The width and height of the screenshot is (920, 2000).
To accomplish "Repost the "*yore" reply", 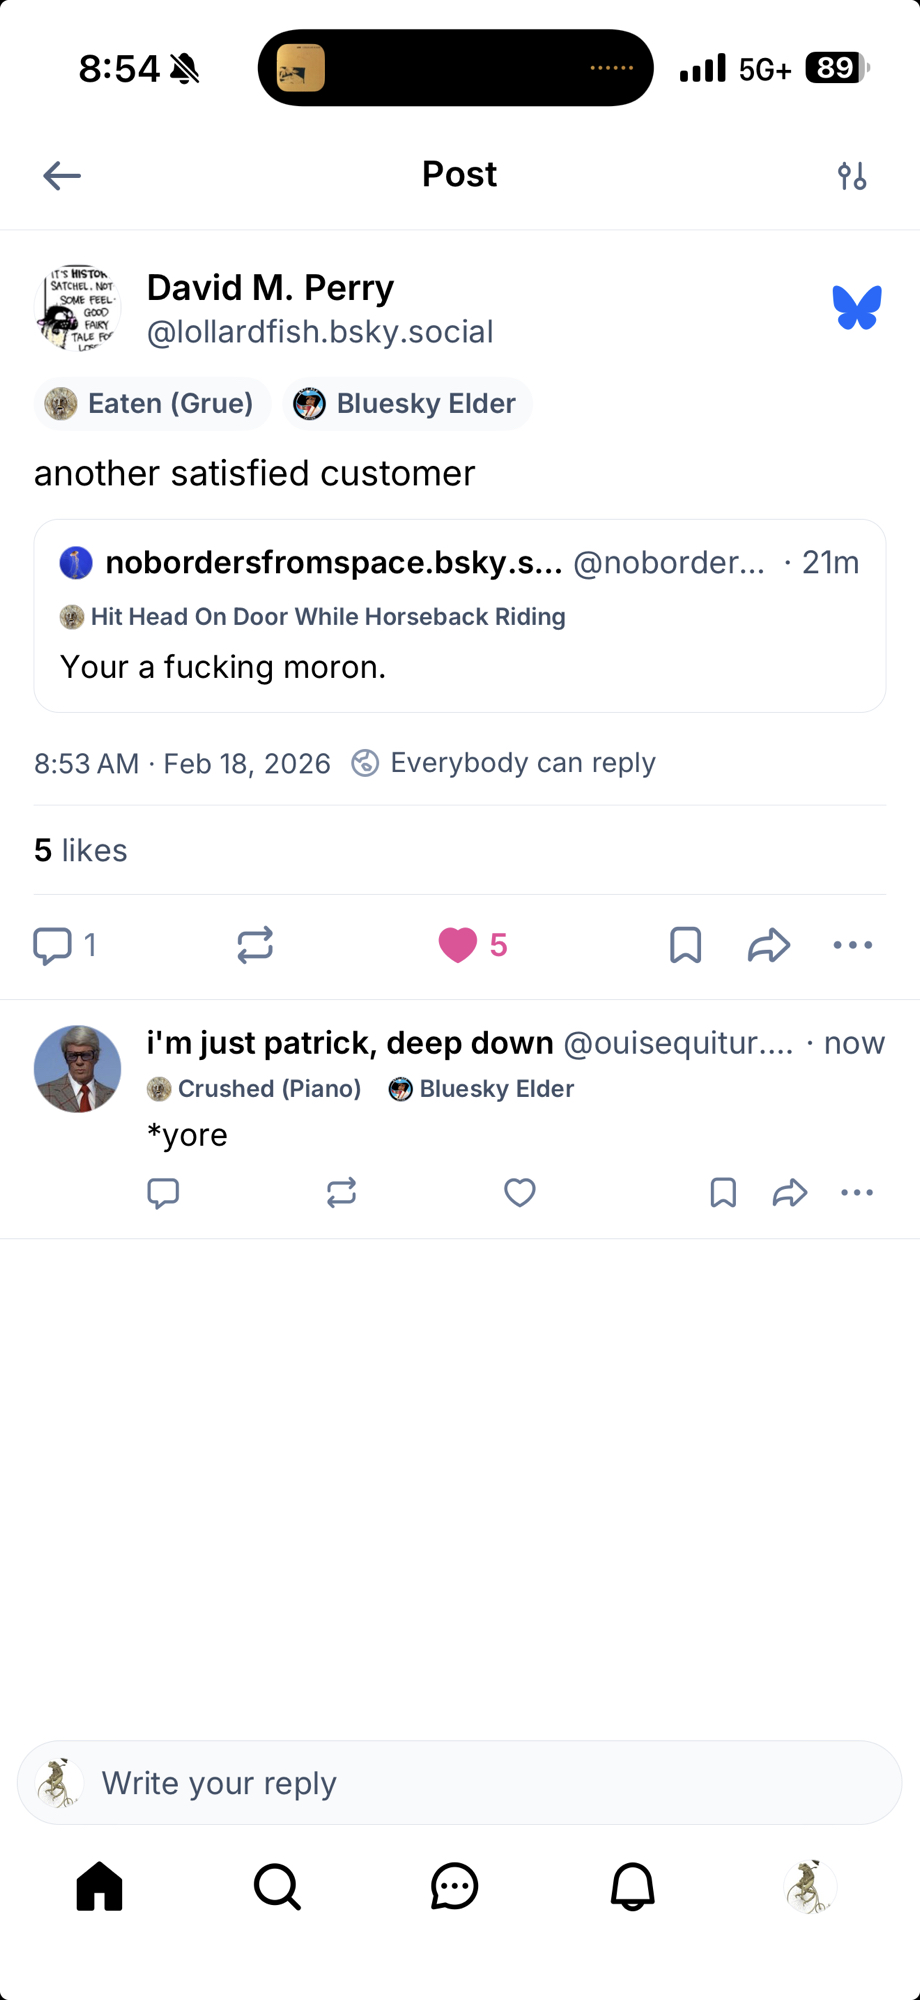I will [x=341, y=1192].
